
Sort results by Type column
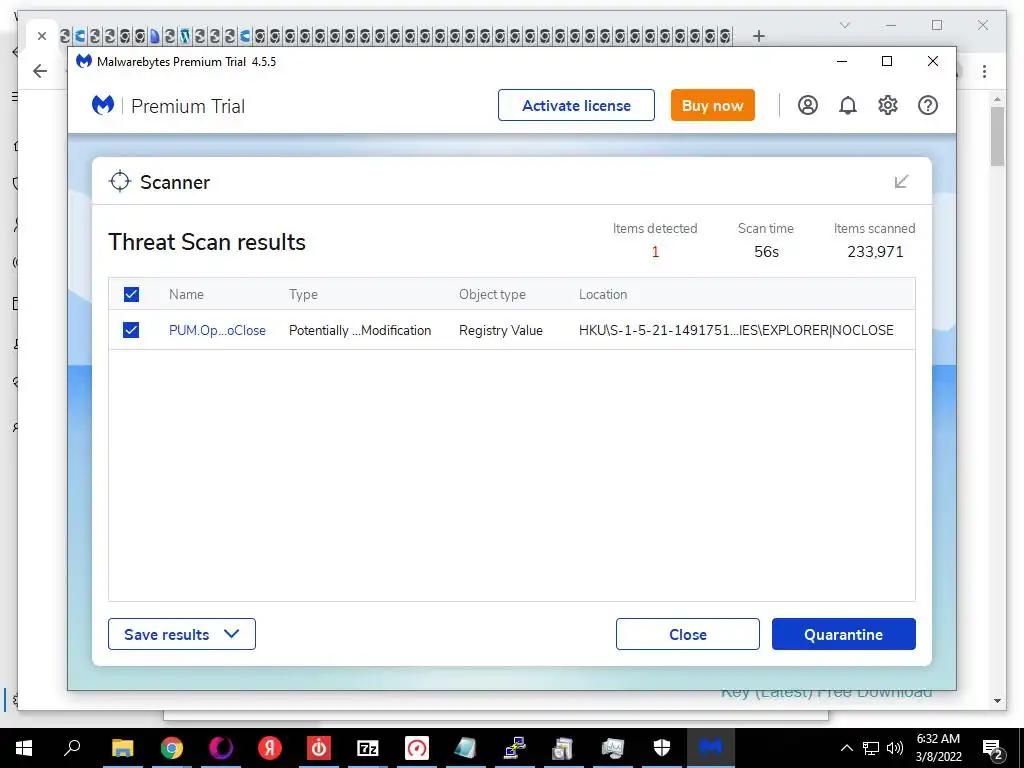click(303, 295)
